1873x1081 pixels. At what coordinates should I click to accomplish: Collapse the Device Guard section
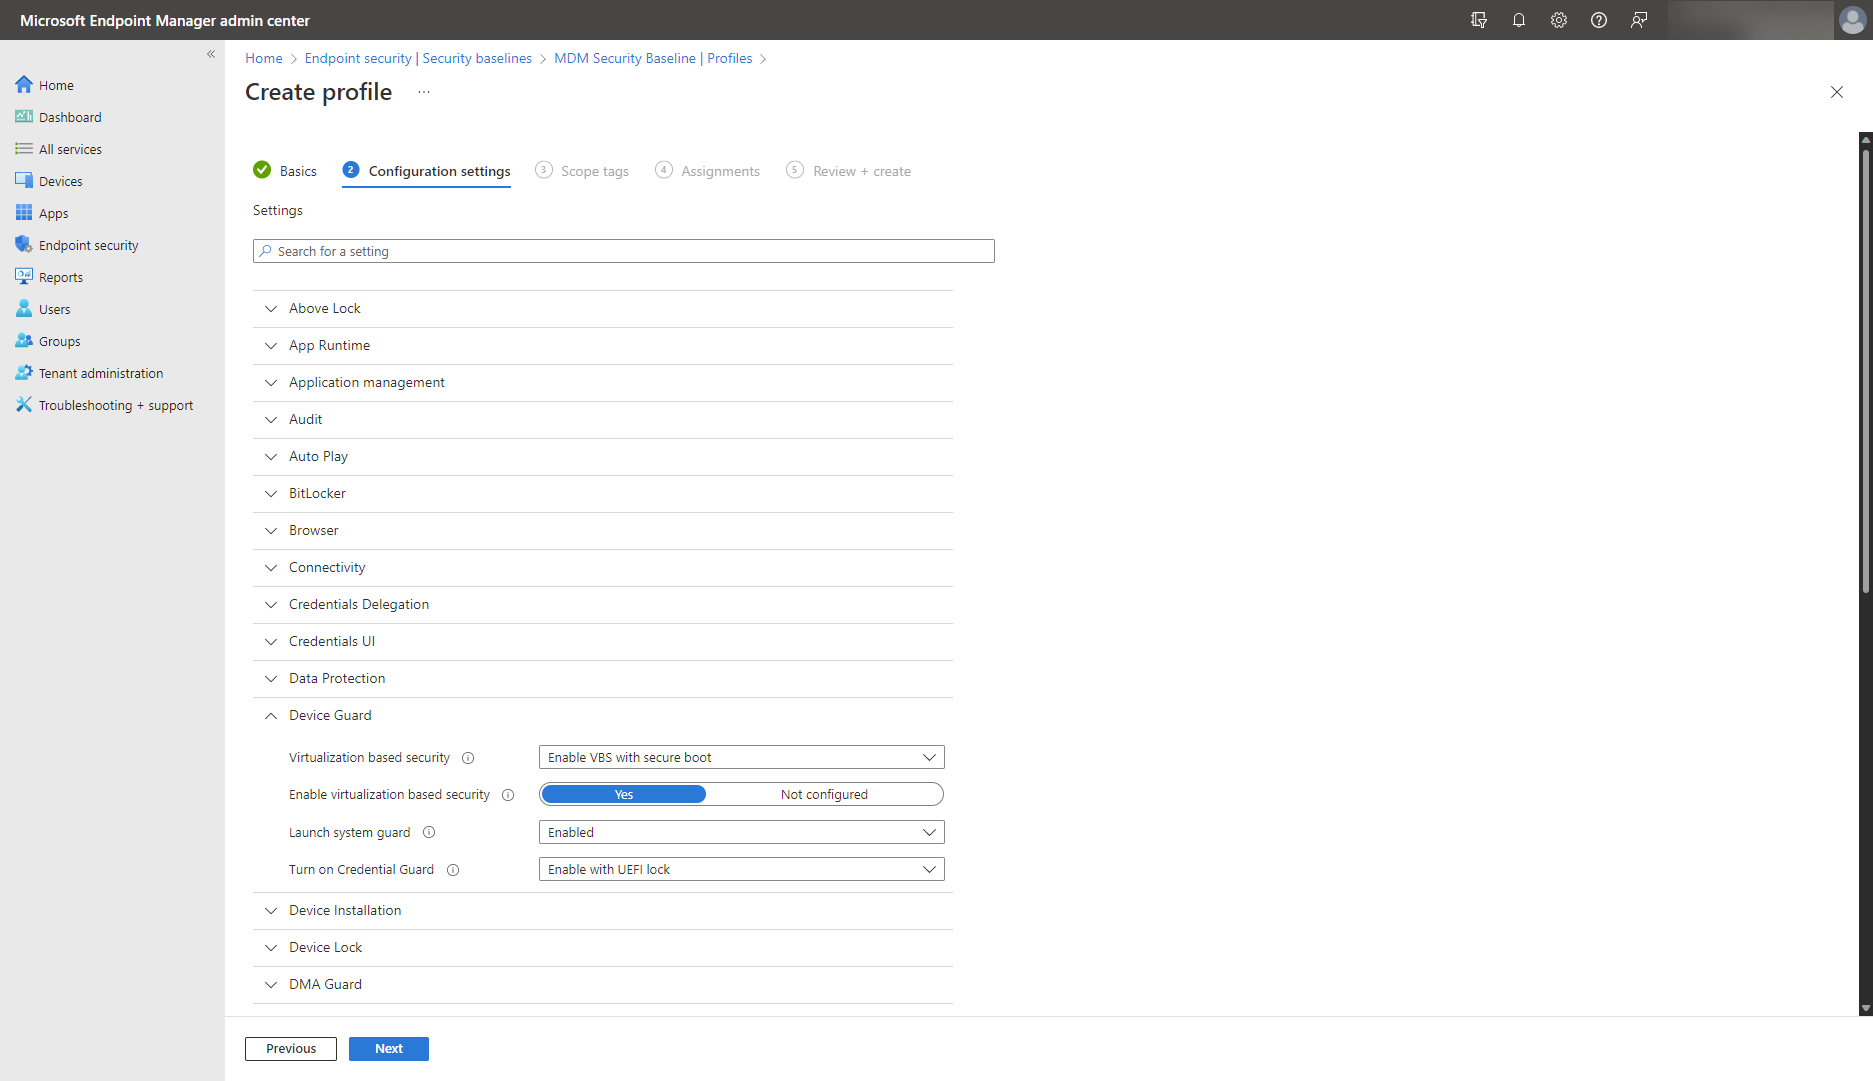(x=603, y=716)
